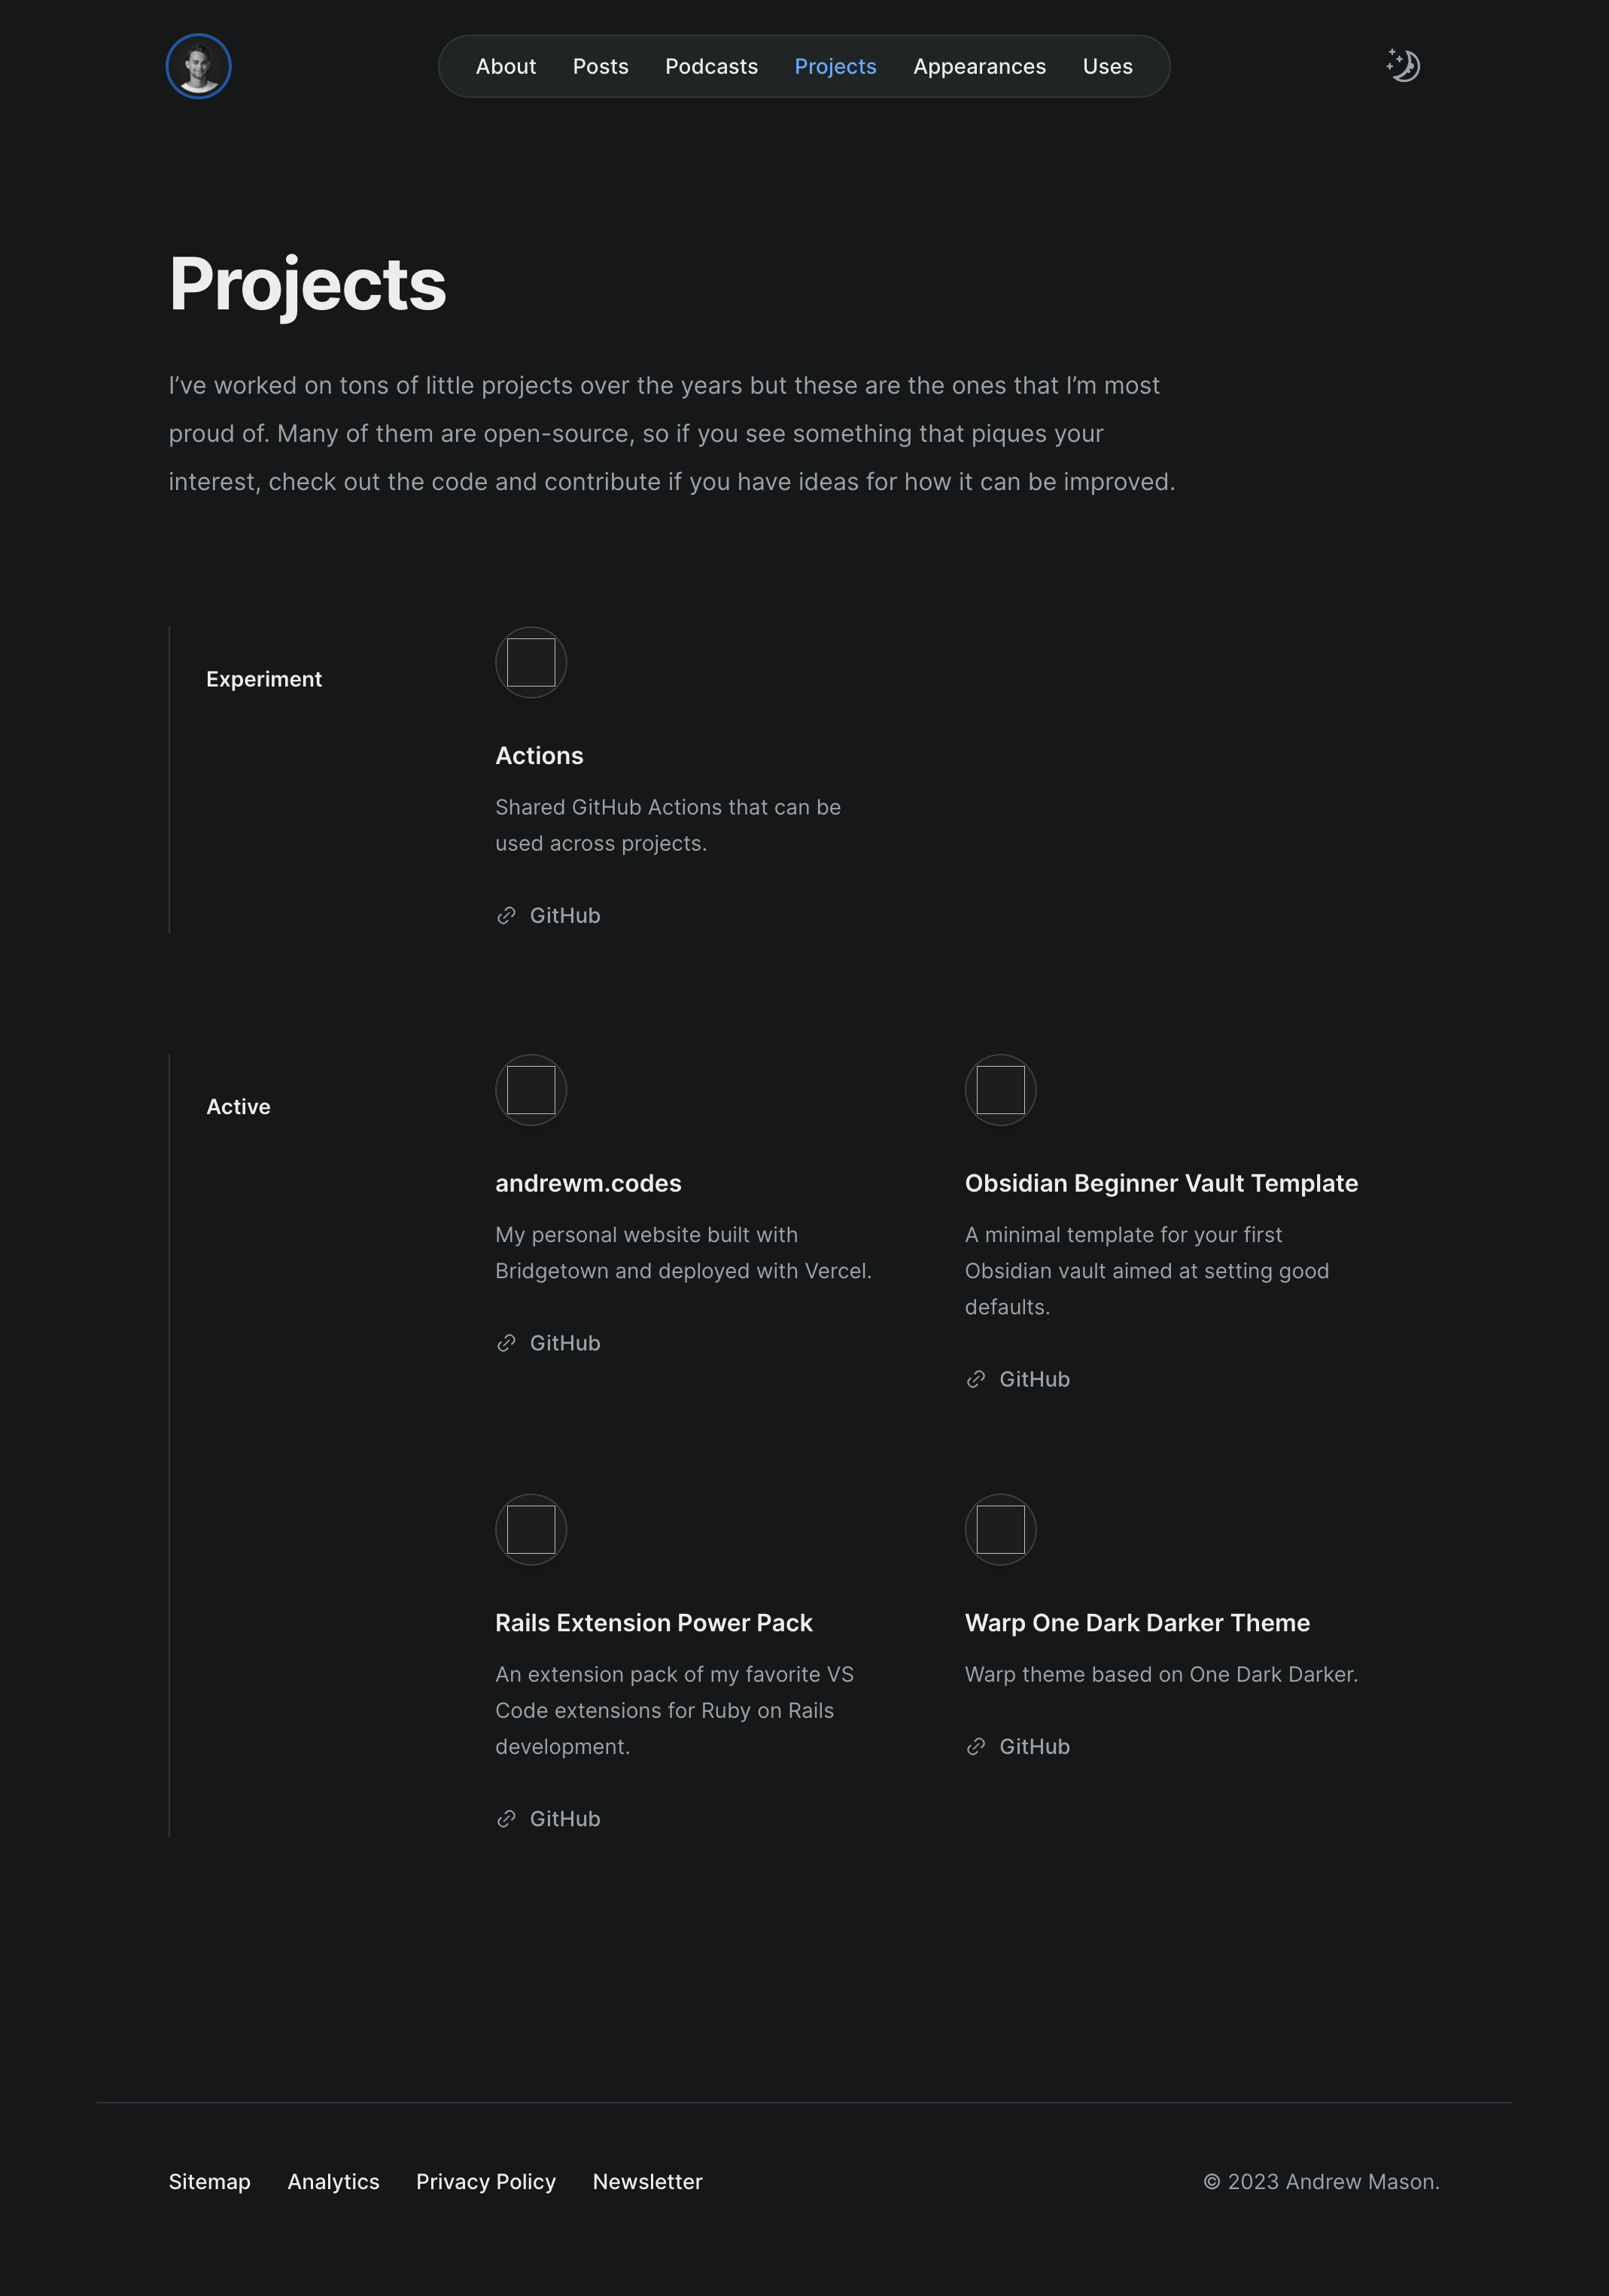
Task: Open the Podcasts navigation link
Action: tap(712, 66)
